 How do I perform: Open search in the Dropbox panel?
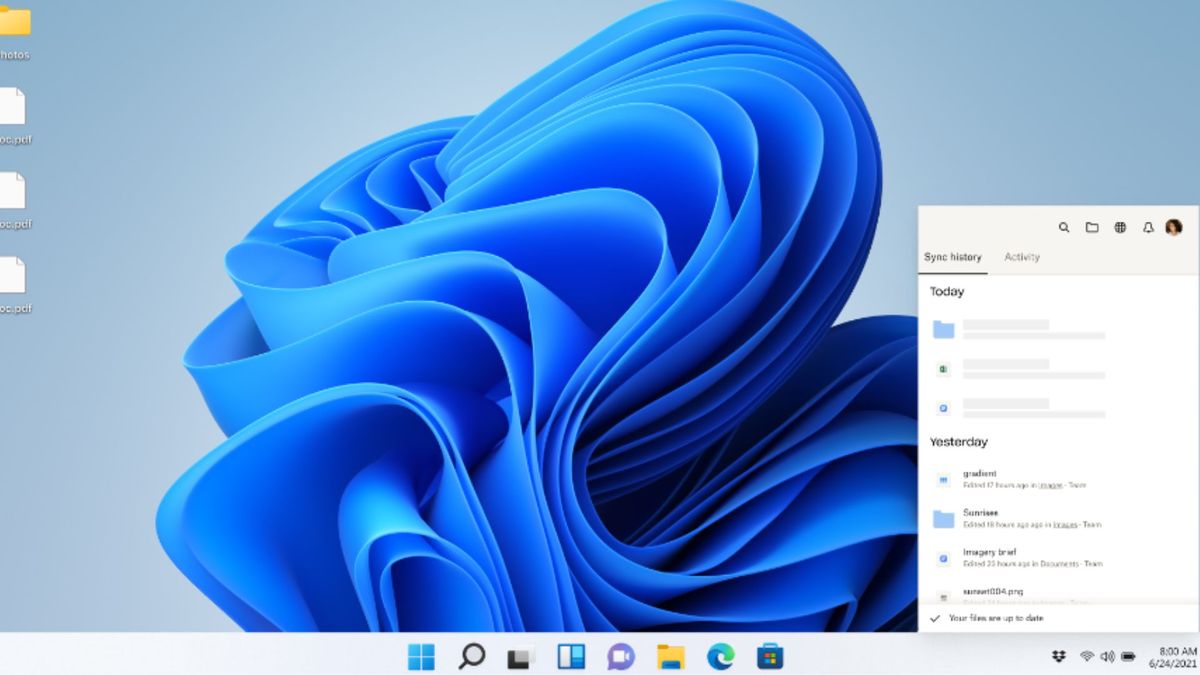coord(1064,227)
